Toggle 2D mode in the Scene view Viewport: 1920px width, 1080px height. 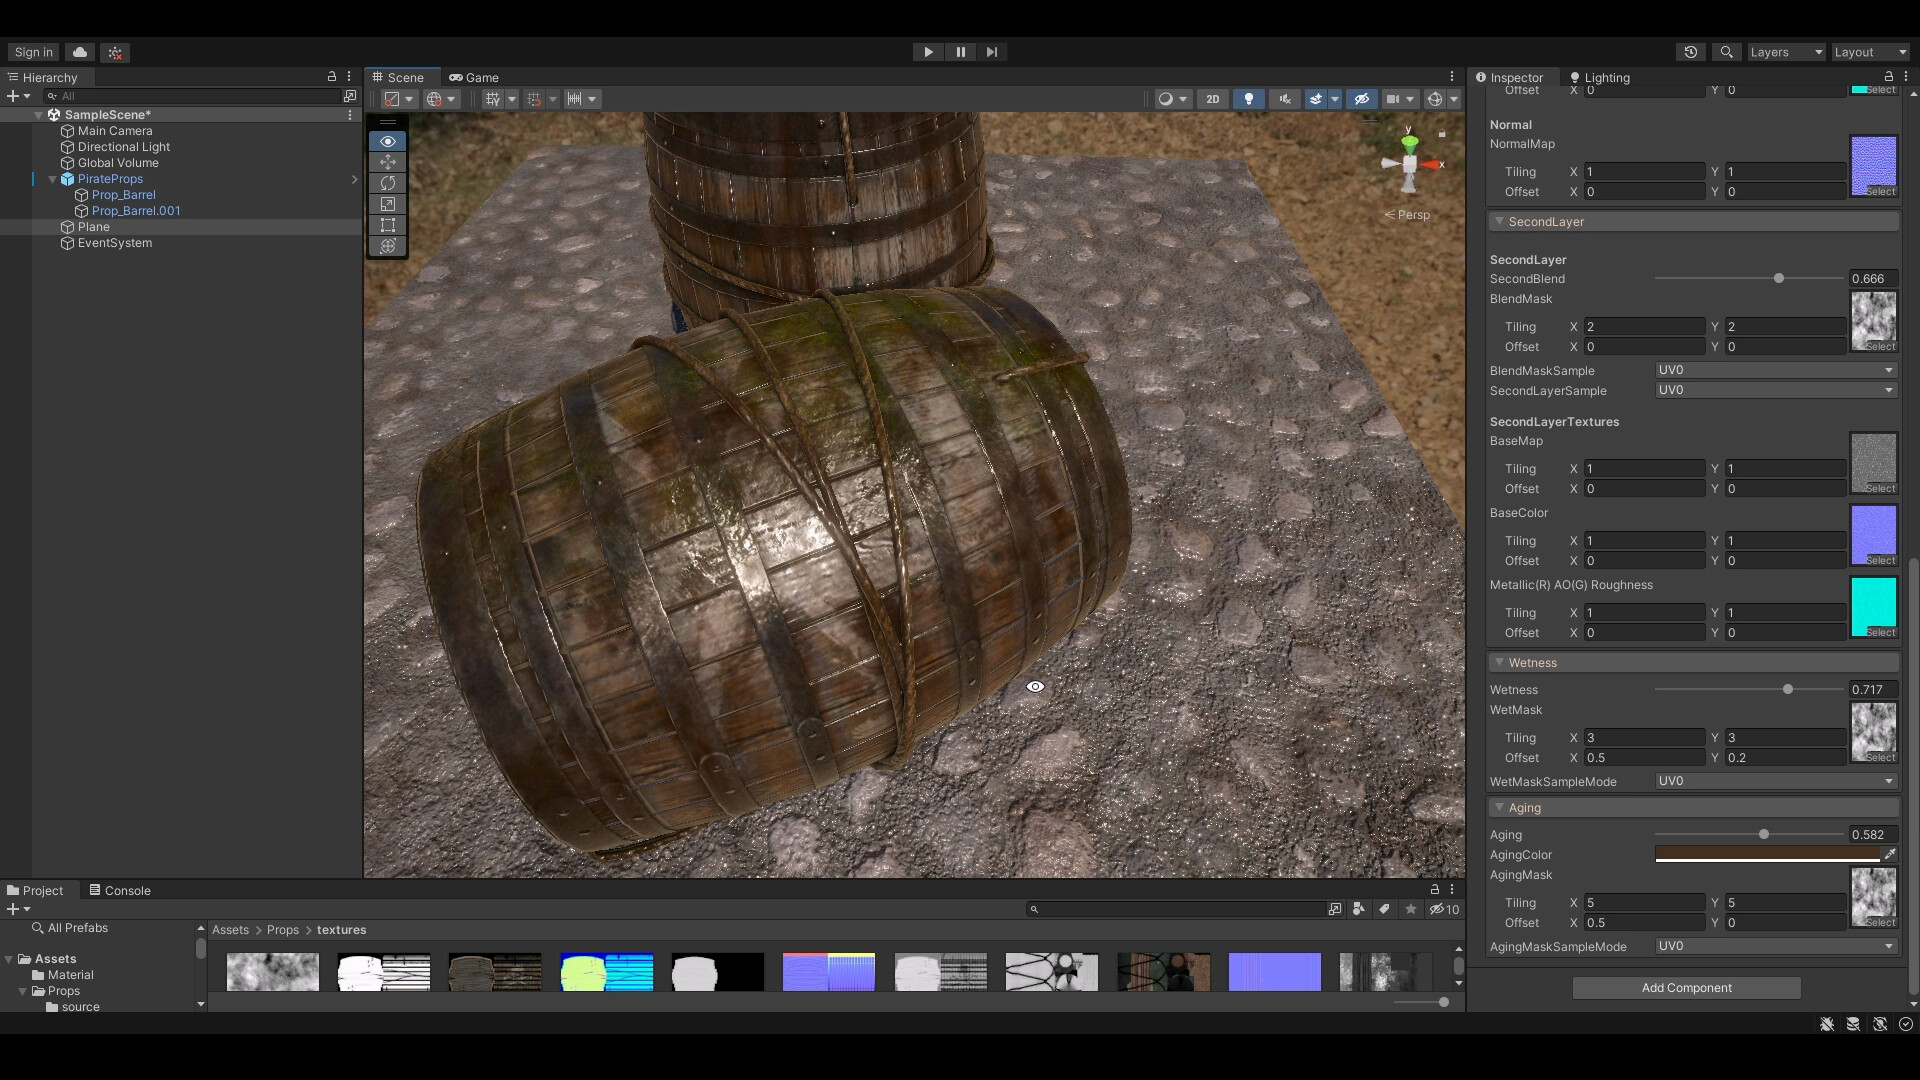click(1212, 98)
